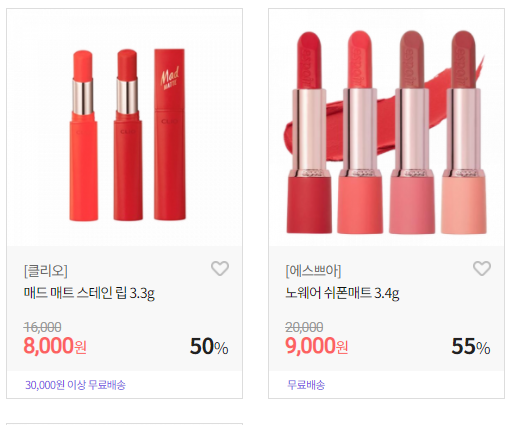Click the Mad Matte lipstick cap image
The width and height of the screenshot is (530, 425).
(x=170, y=134)
